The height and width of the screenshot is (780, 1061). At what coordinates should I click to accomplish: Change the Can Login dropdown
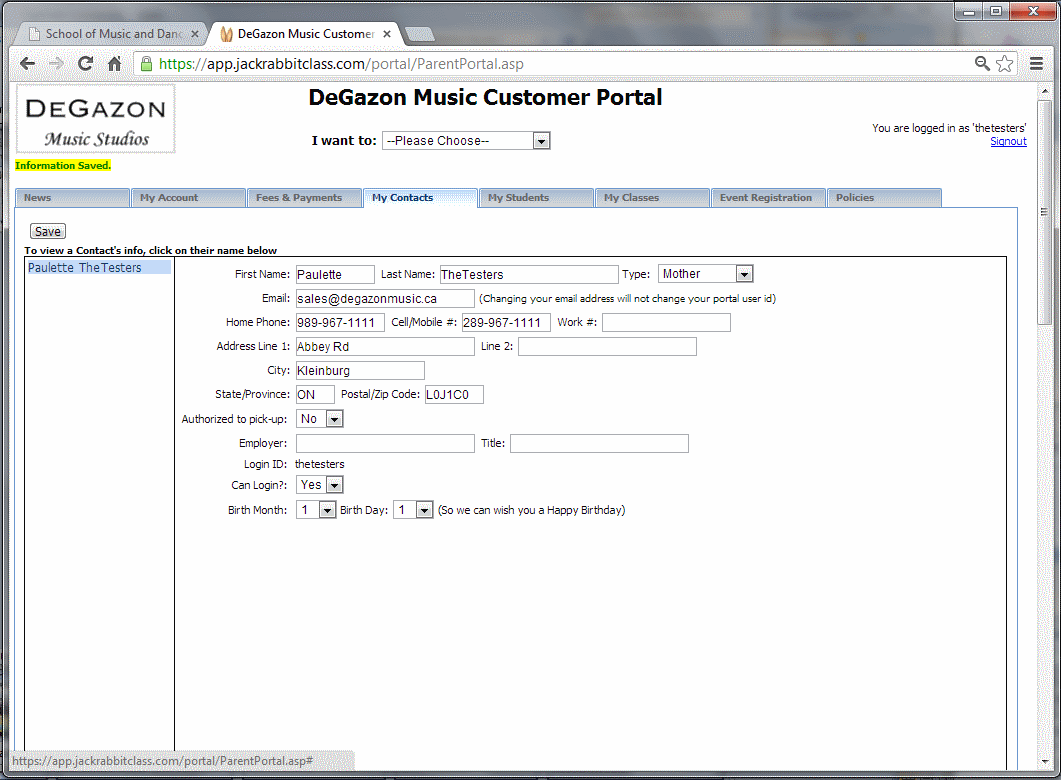(319, 485)
